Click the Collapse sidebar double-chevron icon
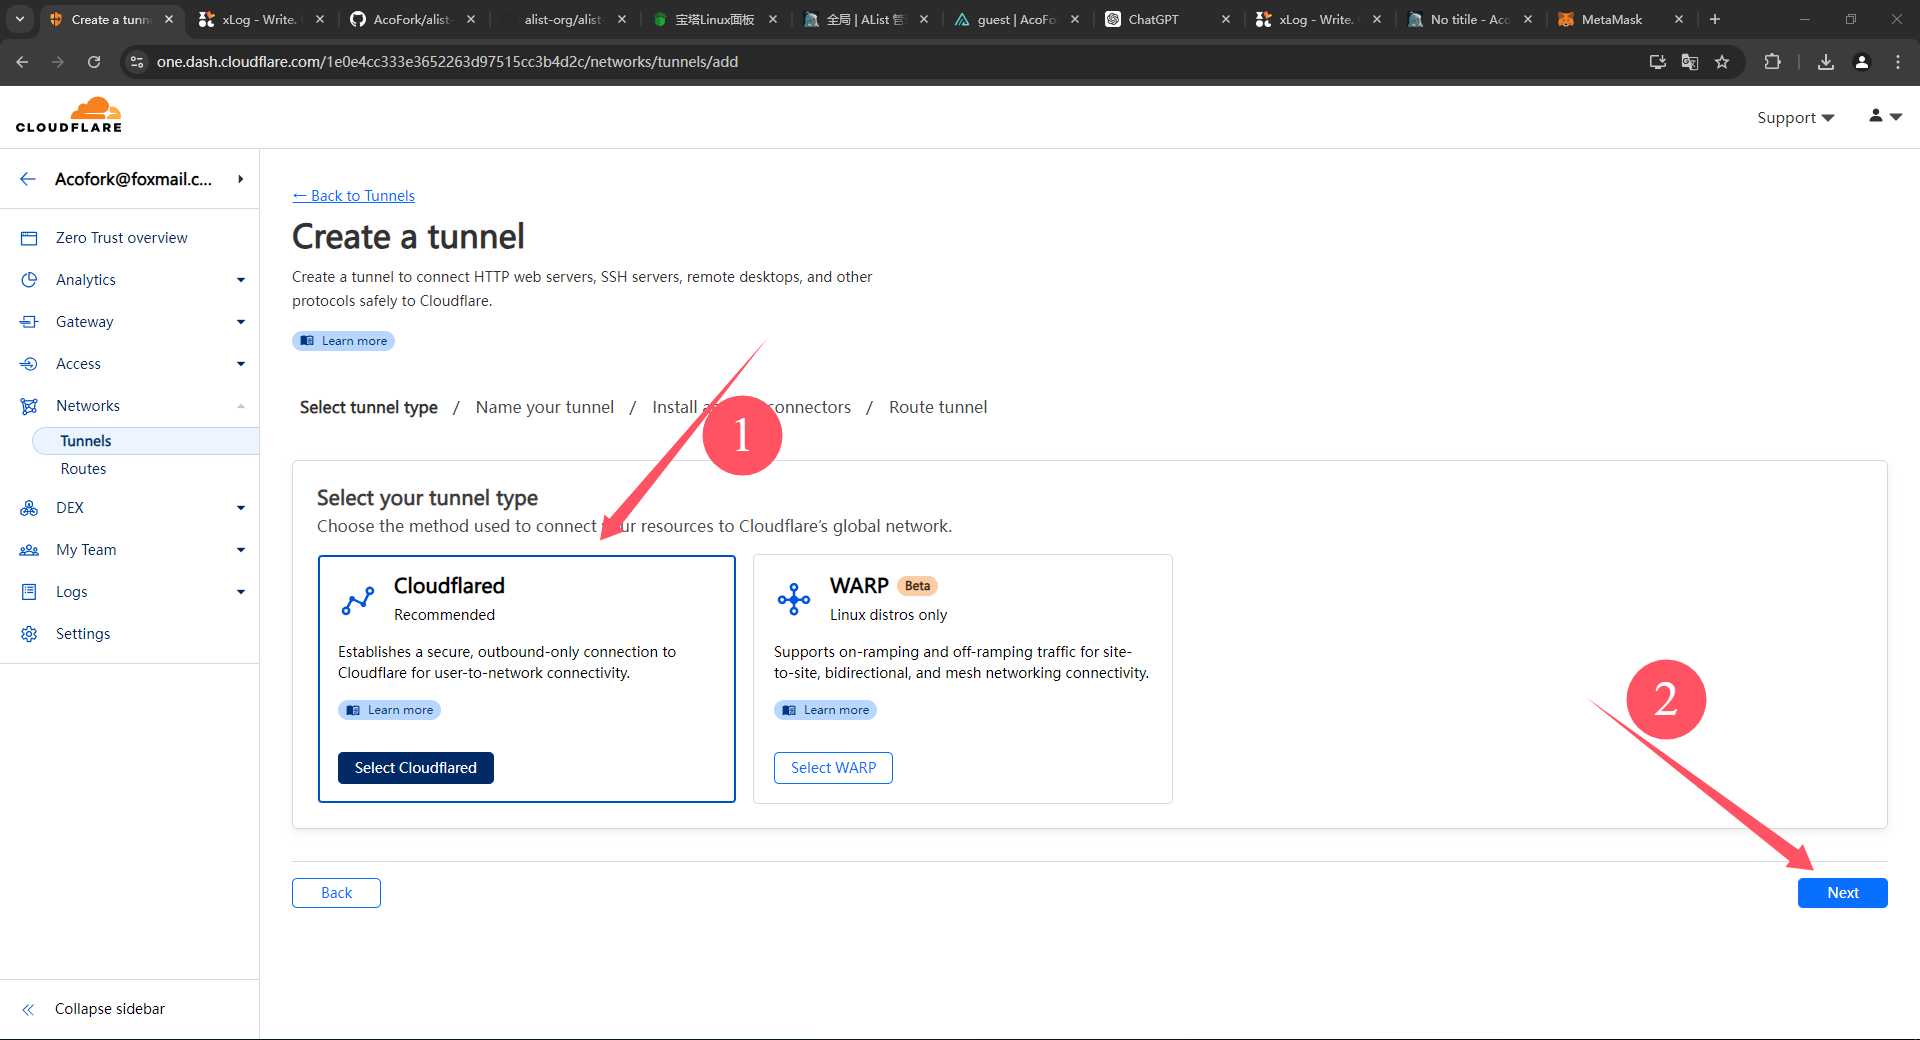 pyautogui.click(x=28, y=1010)
